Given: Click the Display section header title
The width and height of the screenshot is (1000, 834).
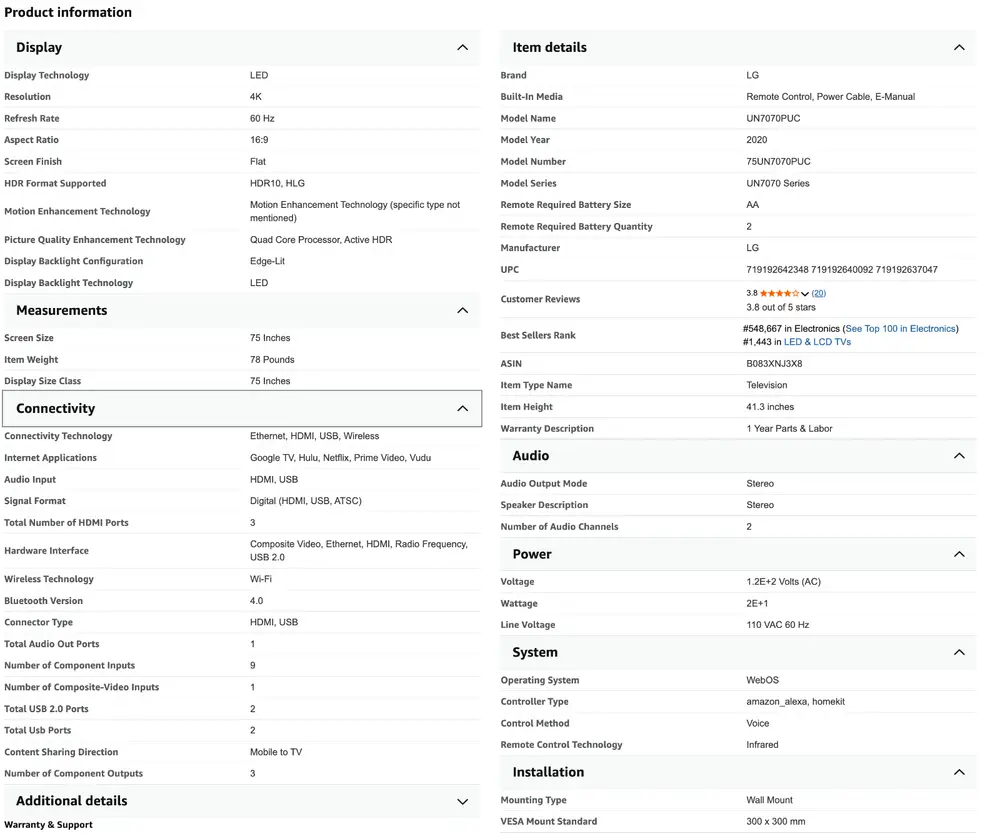Looking at the screenshot, I should click(x=39, y=48).
